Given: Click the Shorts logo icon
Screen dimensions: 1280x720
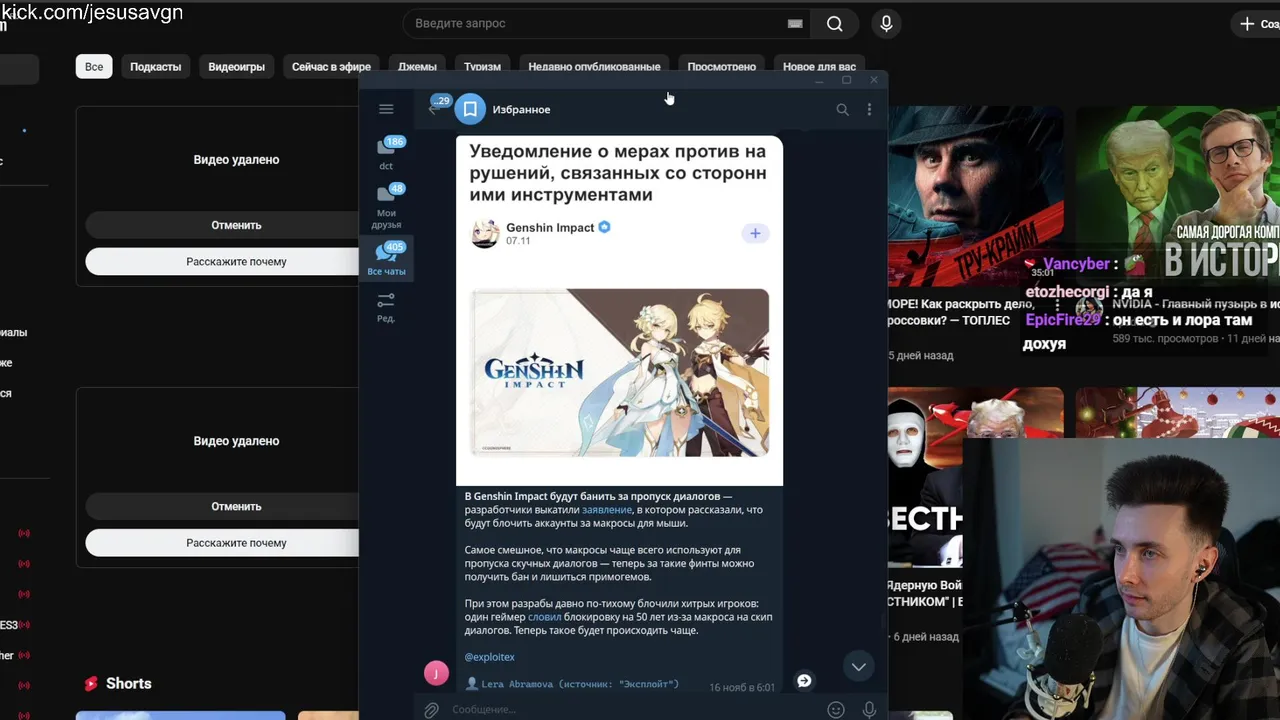Looking at the screenshot, I should point(91,684).
